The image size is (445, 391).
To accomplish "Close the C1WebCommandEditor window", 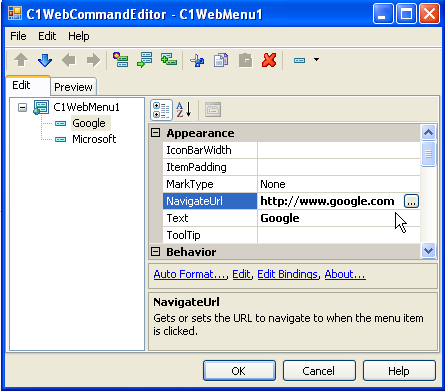I will pos(429,14).
